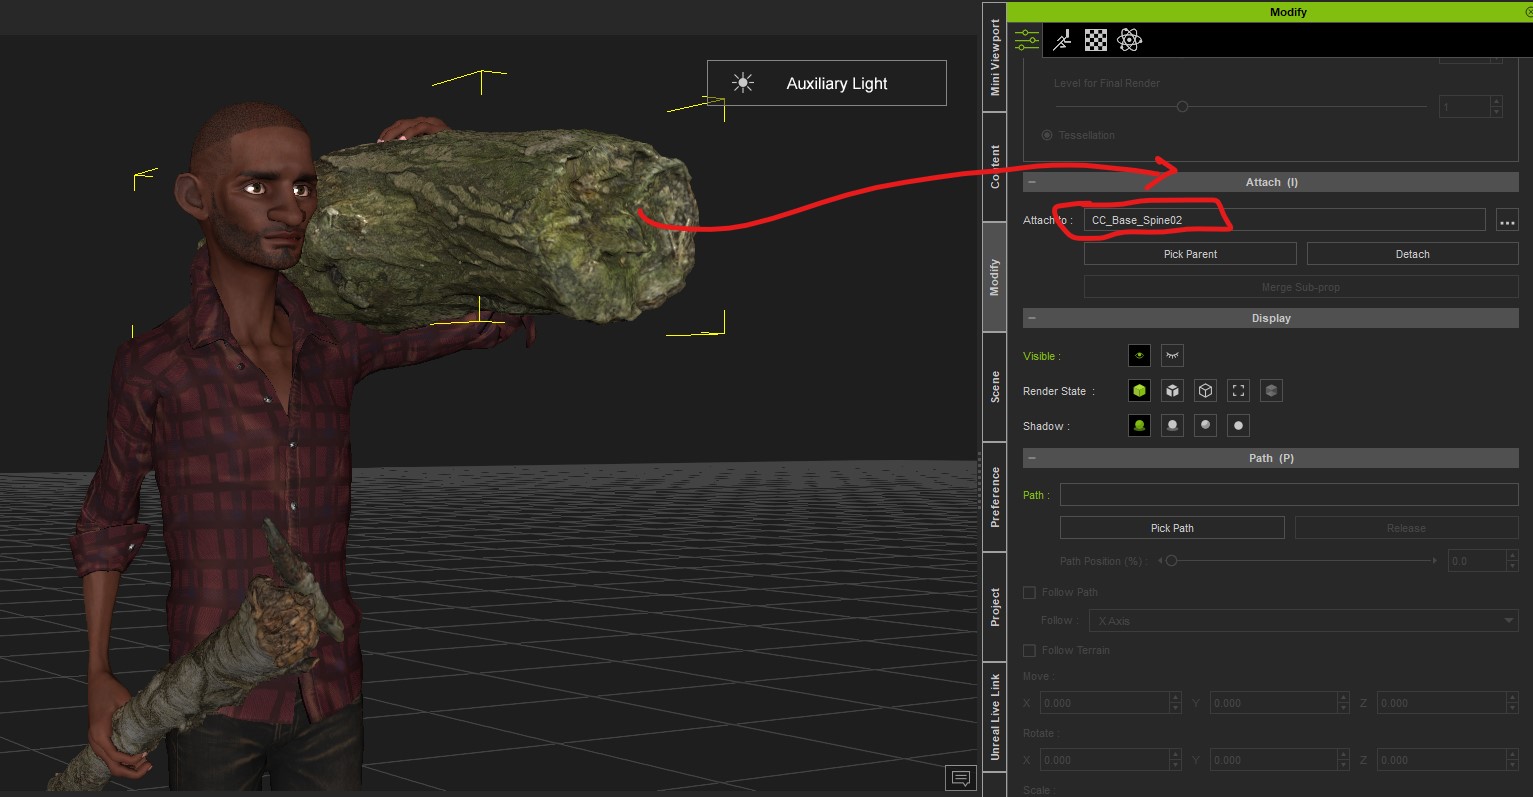The height and width of the screenshot is (797, 1533).
Task: Collapse the Display section
Action: 1032,318
